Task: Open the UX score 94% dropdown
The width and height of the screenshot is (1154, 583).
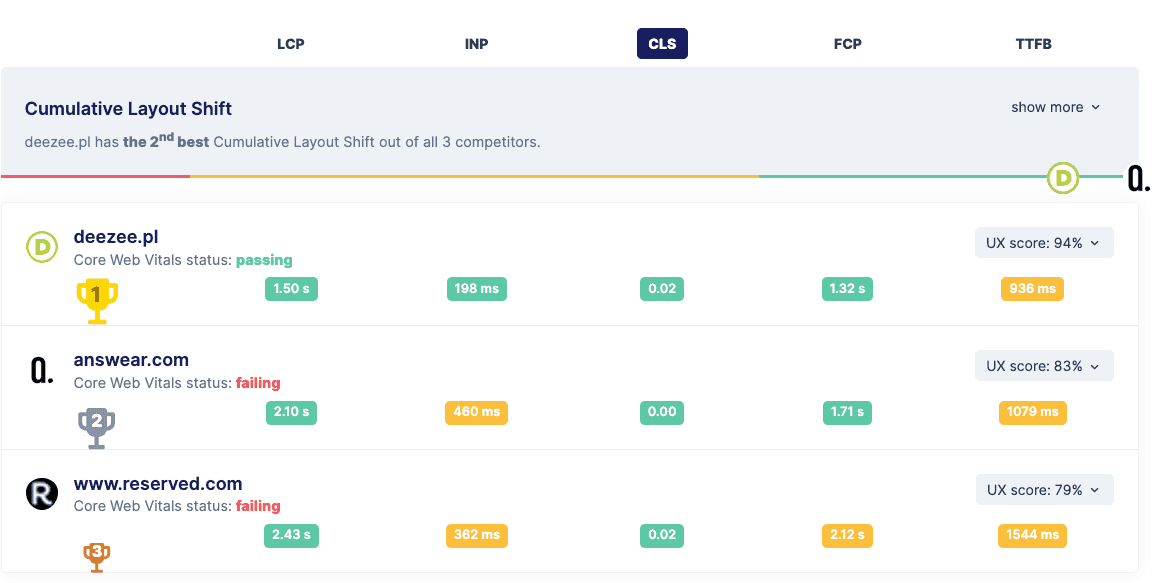Action: tap(1043, 243)
